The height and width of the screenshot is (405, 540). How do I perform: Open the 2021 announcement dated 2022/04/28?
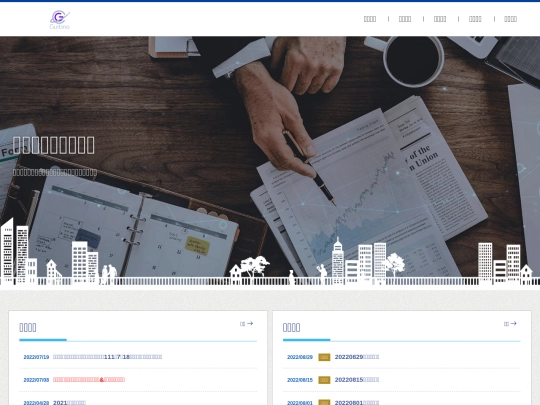coord(69,402)
